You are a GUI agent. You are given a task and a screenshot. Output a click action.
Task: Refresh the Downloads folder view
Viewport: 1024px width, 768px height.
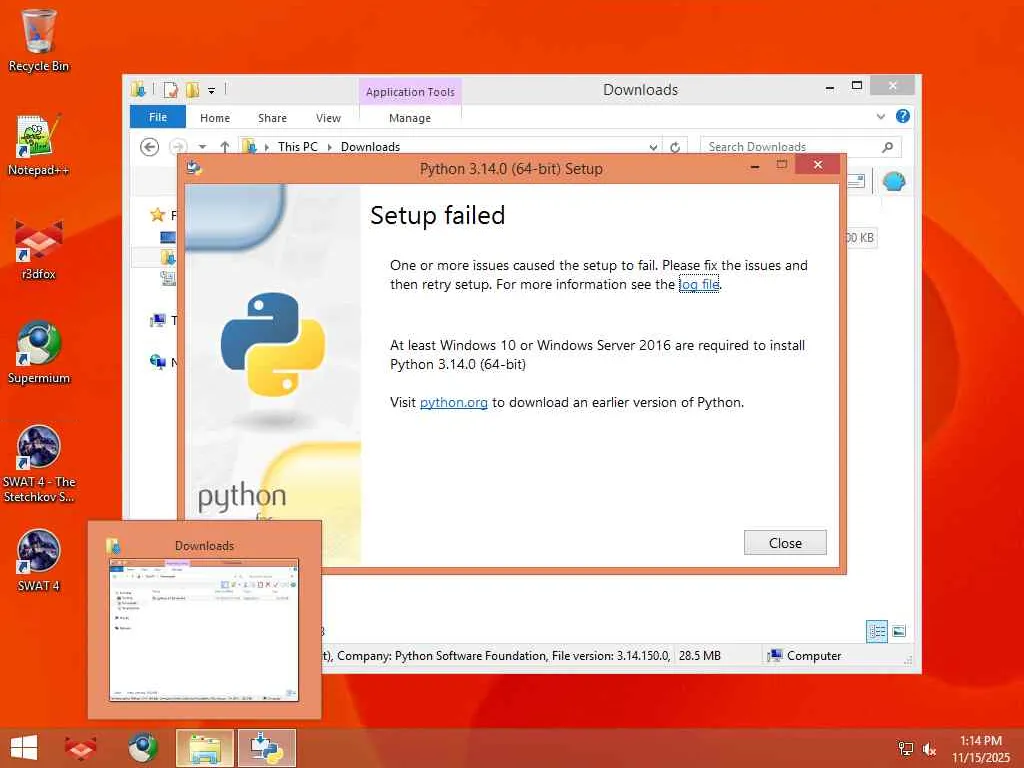675,147
